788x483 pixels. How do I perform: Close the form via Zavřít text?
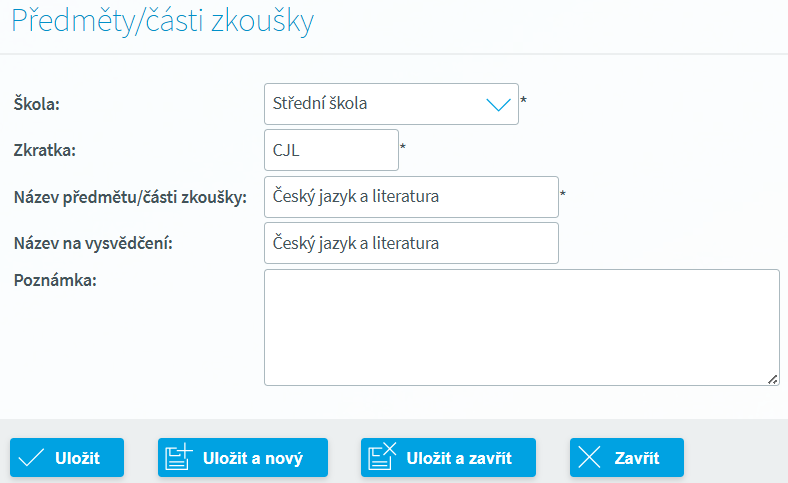pos(637,458)
